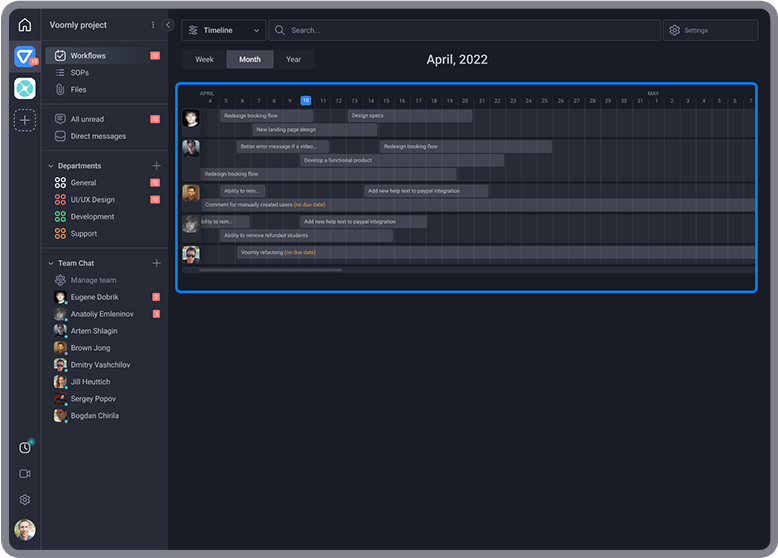
Task: Open your profile avatar at bottom
Action: (25, 530)
